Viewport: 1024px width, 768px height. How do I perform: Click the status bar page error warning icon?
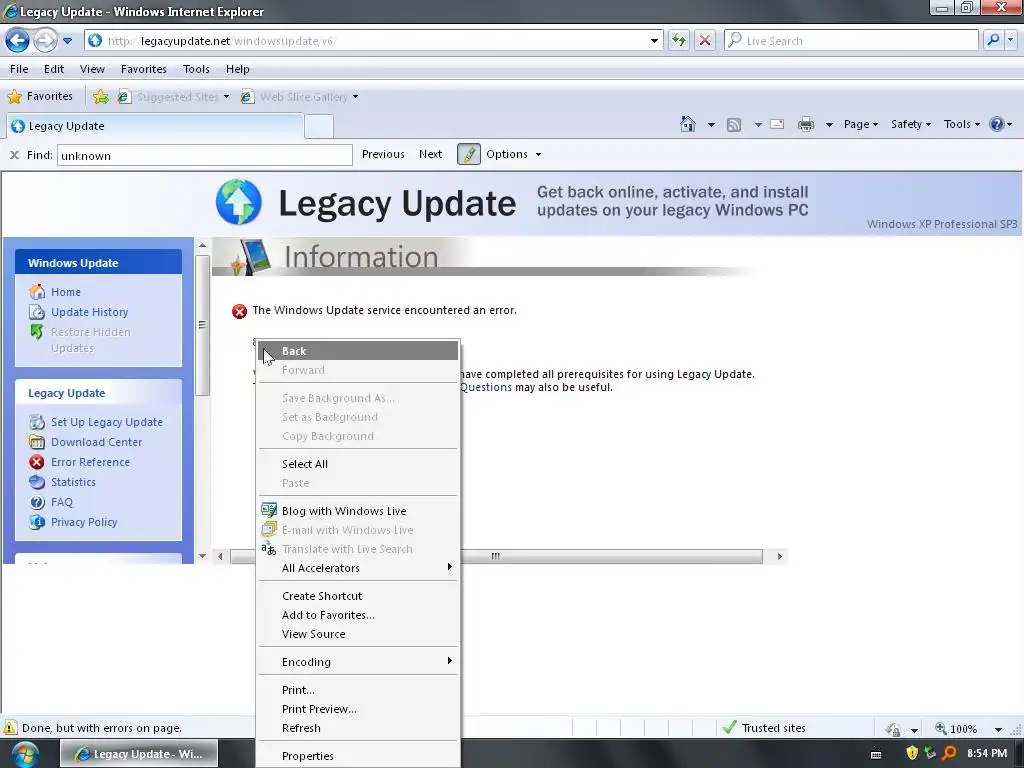point(10,728)
